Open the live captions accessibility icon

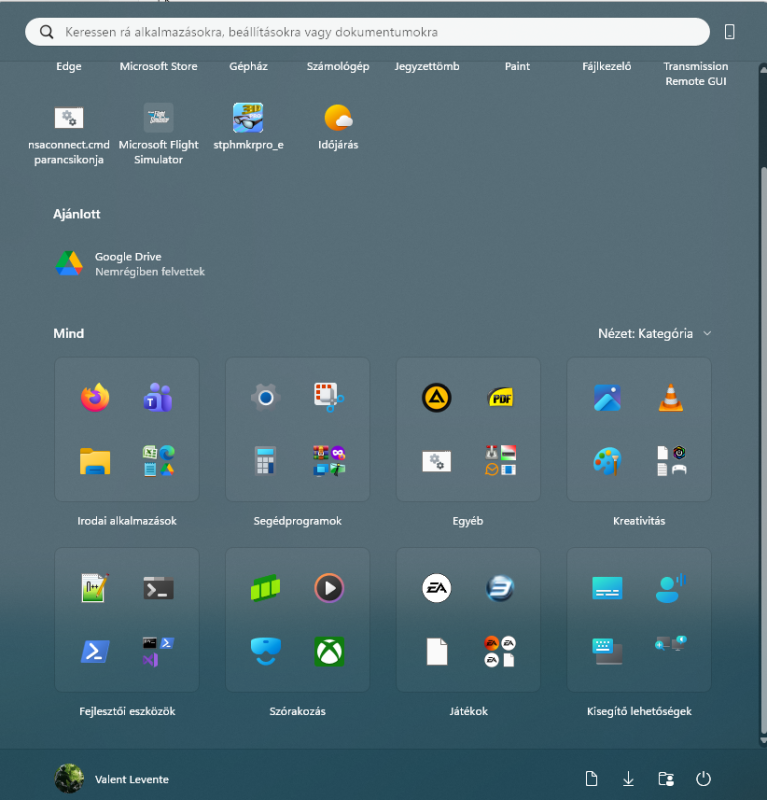tap(607, 588)
